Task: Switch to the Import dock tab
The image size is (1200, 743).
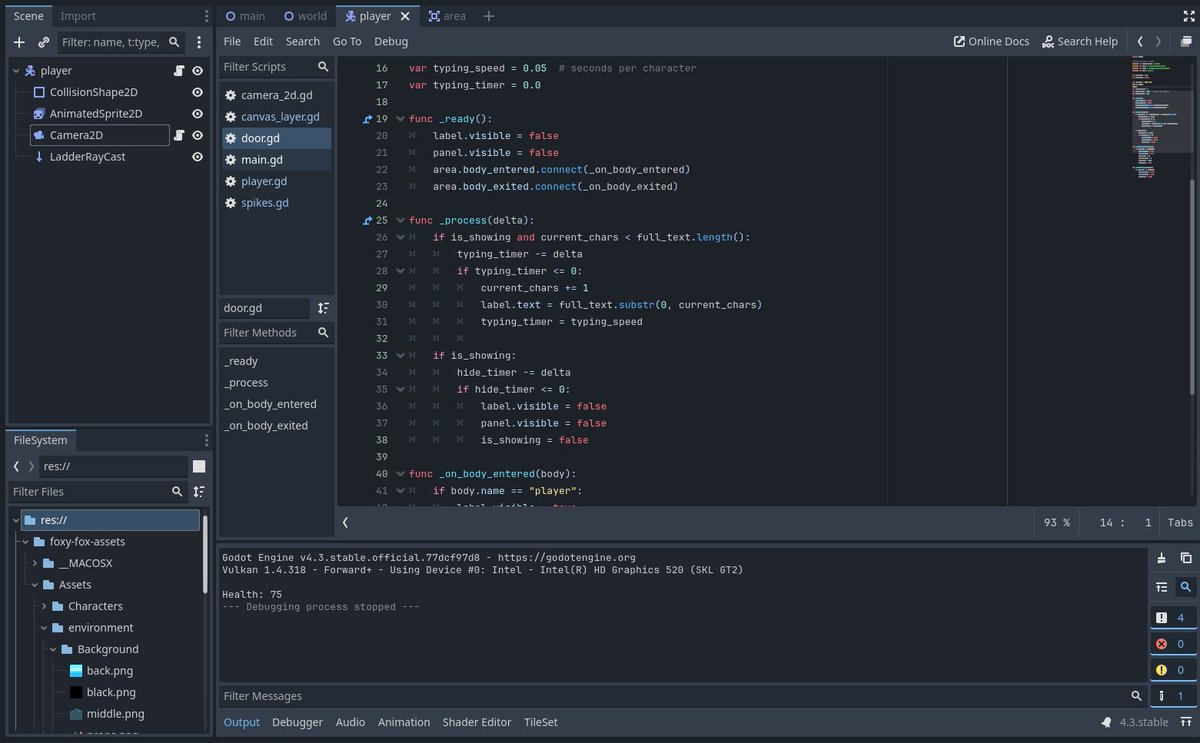Action: 78,16
